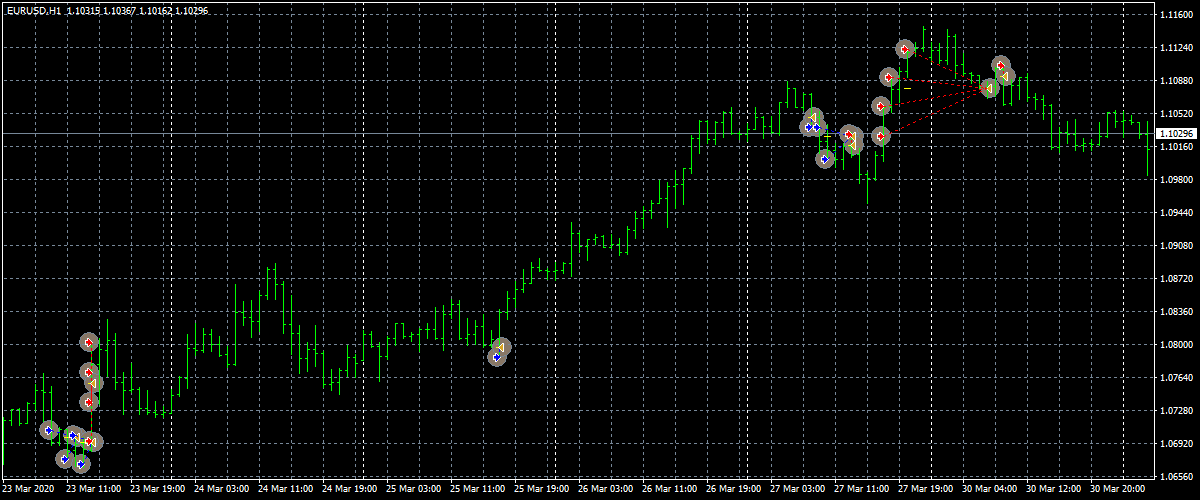Click price axis label 1.09080
The height and width of the screenshot is (500, 1200).
1176,246
